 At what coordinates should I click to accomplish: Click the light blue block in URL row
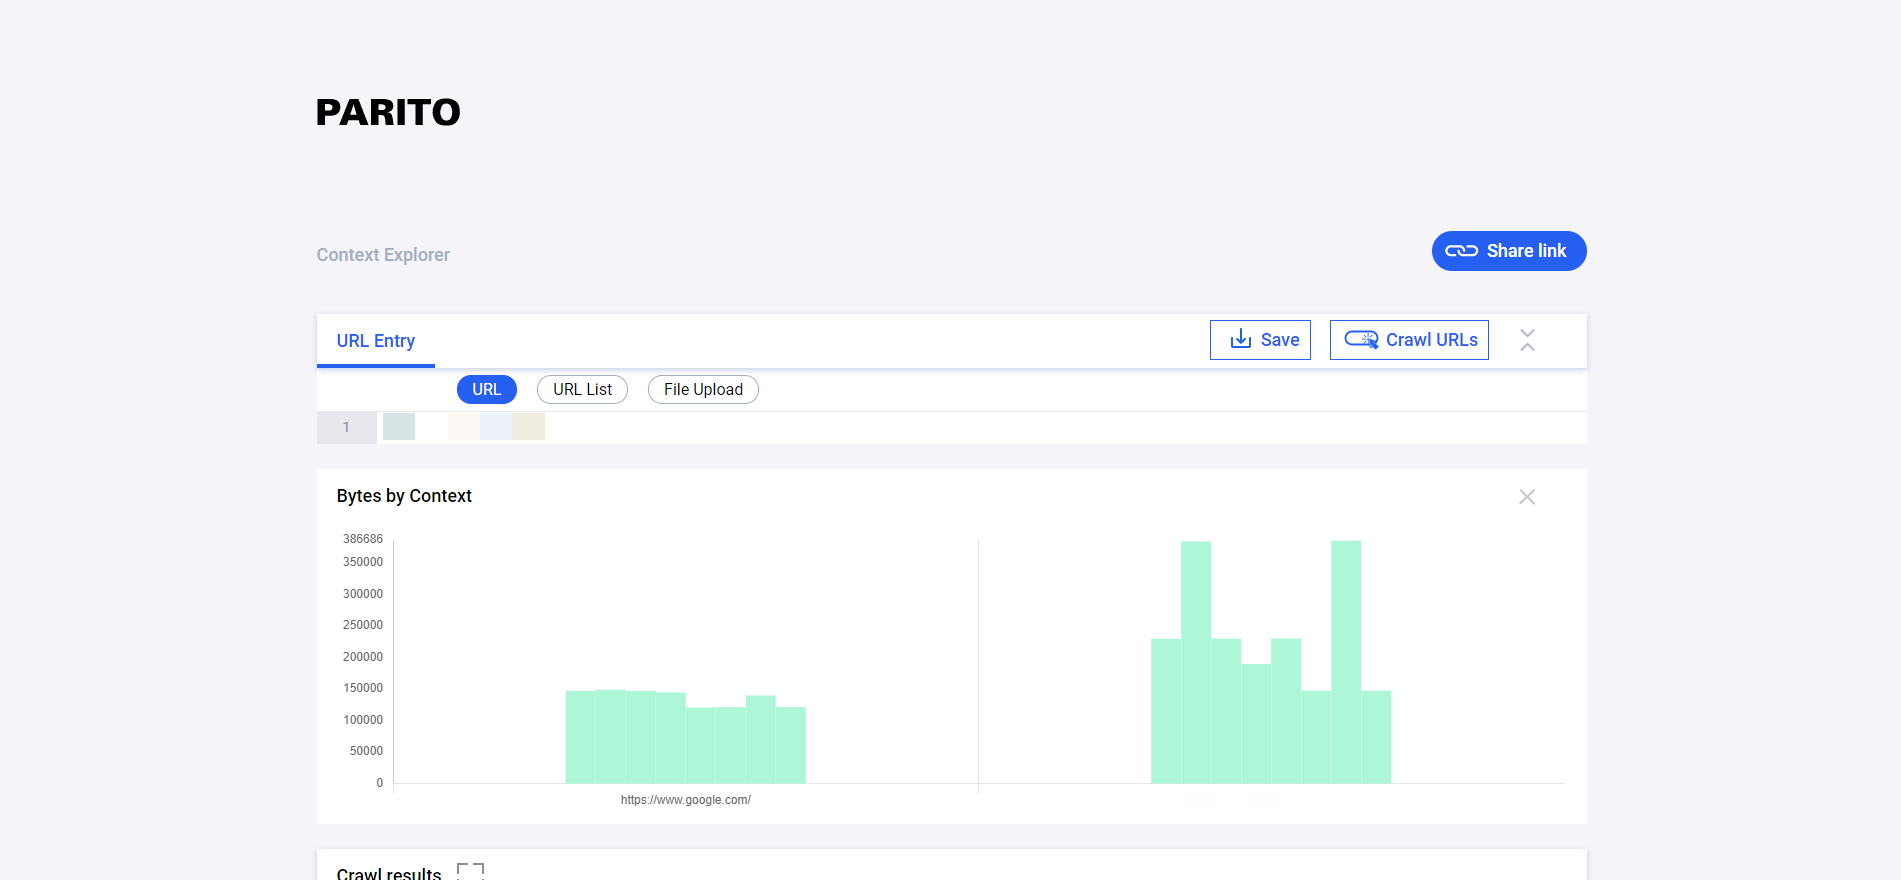pyautogui.click(x=496, y=427)
